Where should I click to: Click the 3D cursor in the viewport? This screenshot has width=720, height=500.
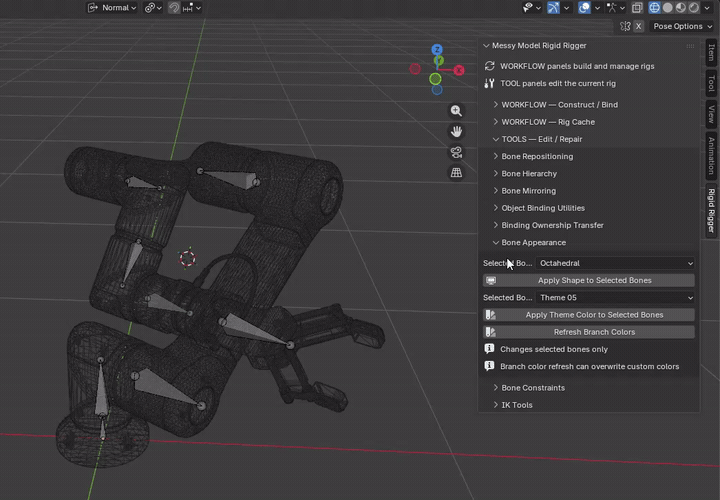187,258
